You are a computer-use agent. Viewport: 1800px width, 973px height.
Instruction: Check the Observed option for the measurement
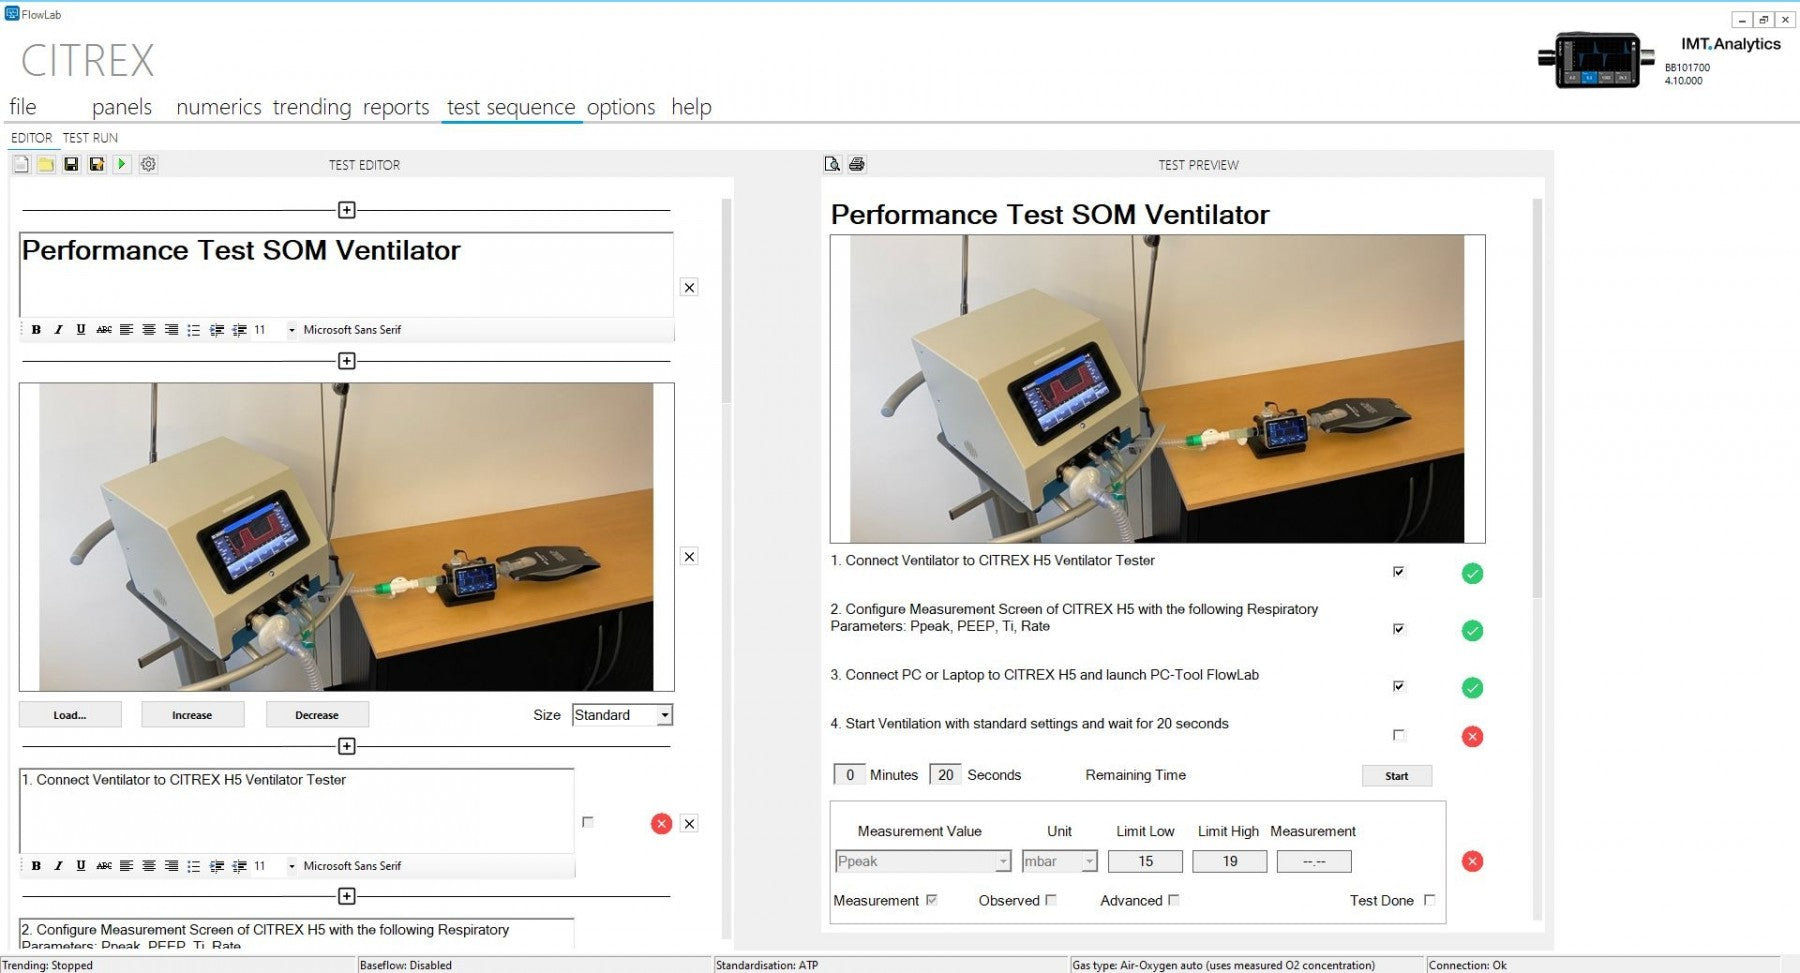point(1051,900)
